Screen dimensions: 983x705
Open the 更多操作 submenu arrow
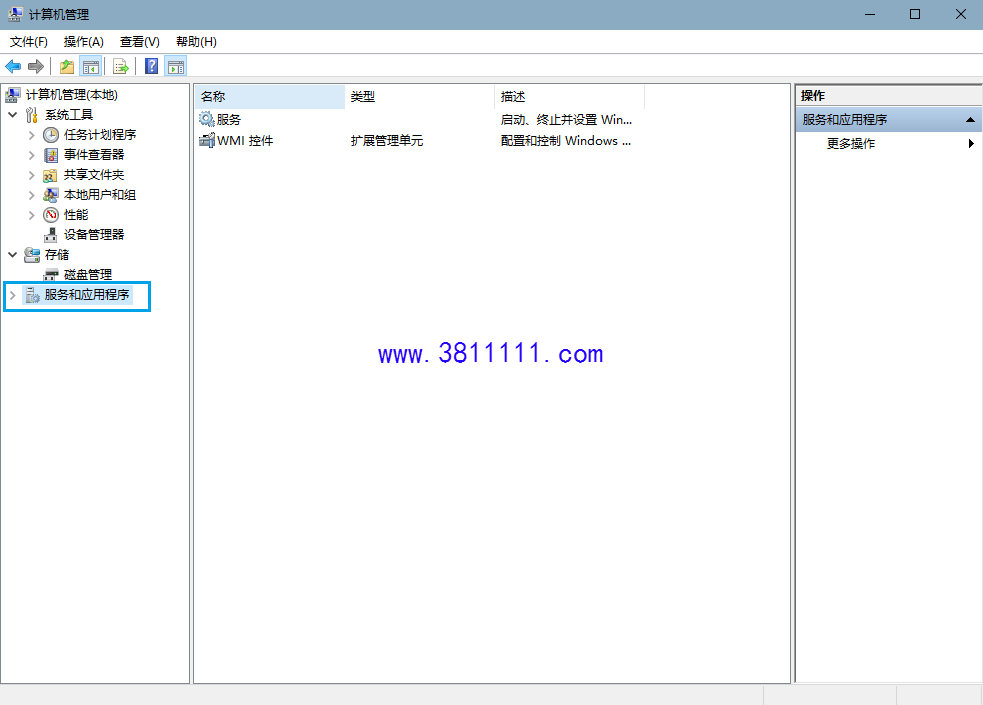pyautogui.click(x=971, y=144)
